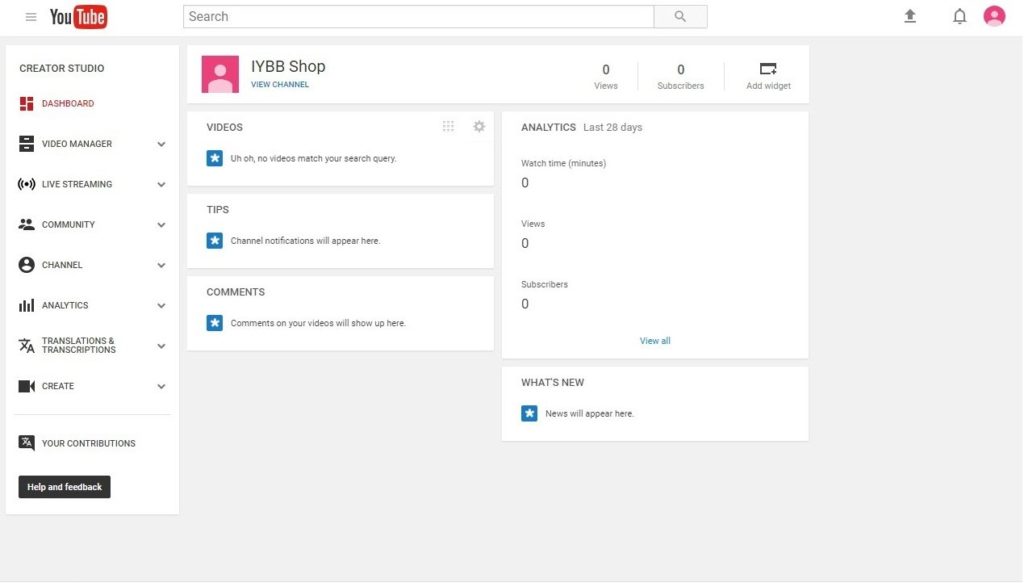
Task: Click the View Channel link
Action: coord(280,84)
